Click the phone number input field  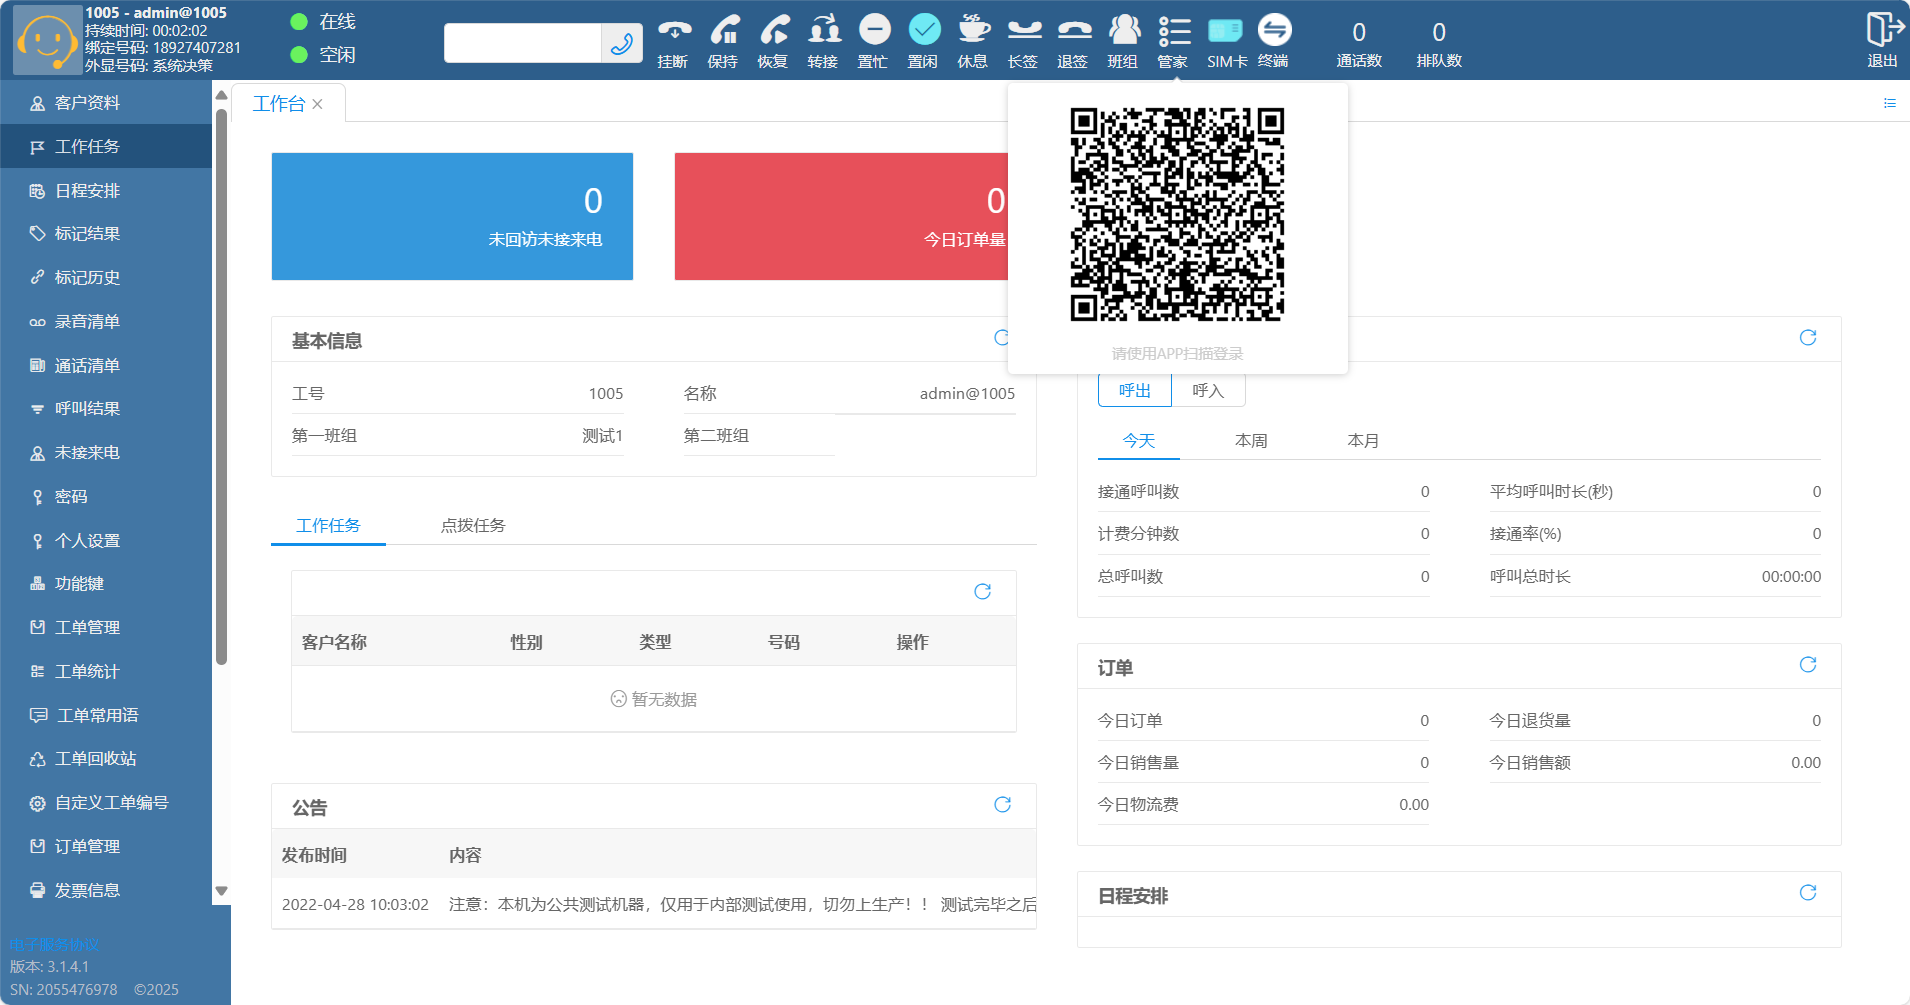(x=522, y=43)
